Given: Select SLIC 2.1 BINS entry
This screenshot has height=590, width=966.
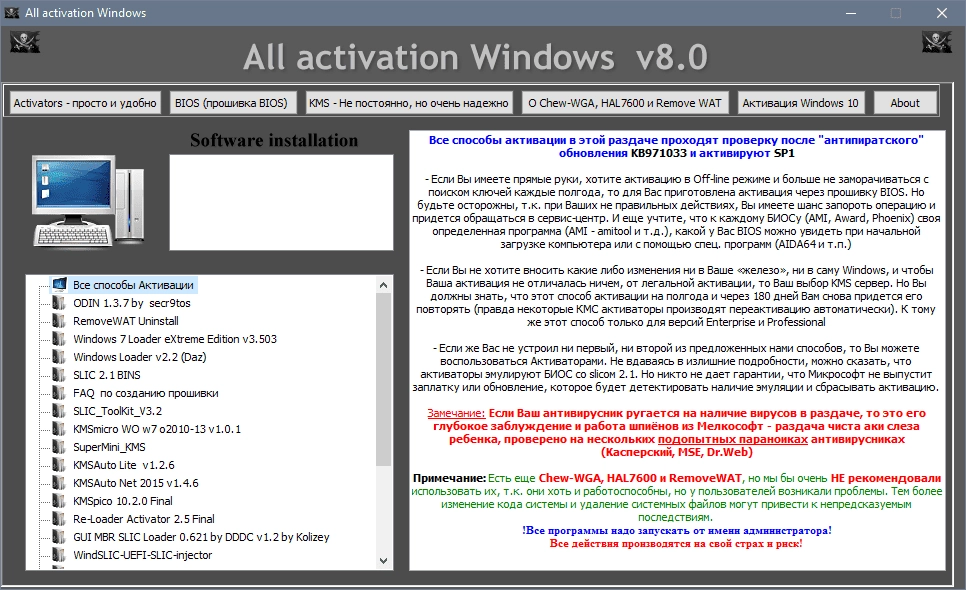Looking at the screenshot, I should click(107, 375).
